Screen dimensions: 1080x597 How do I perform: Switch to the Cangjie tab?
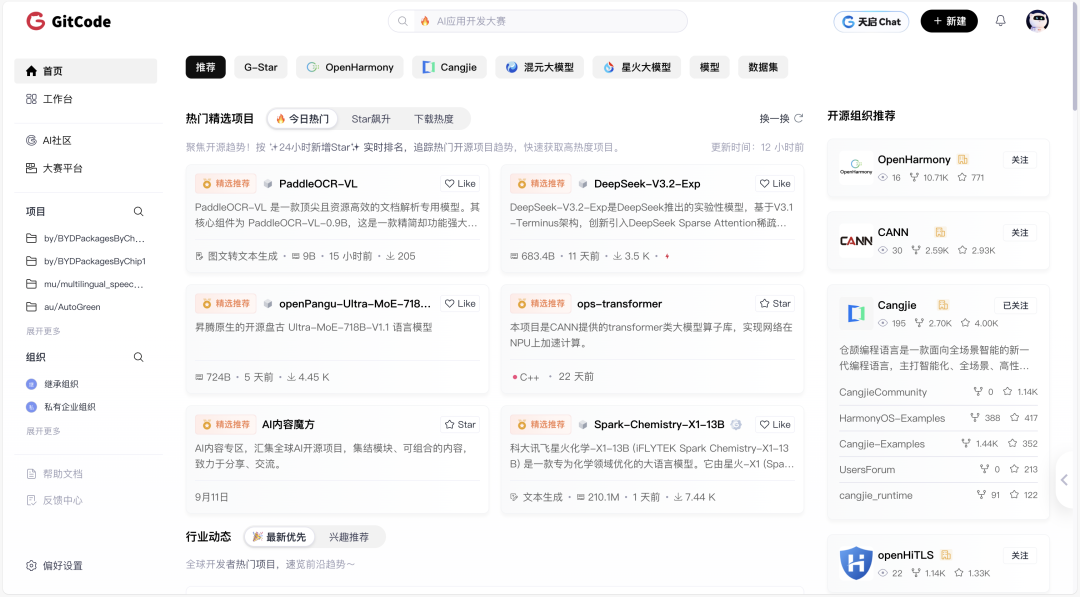point(449,67)
